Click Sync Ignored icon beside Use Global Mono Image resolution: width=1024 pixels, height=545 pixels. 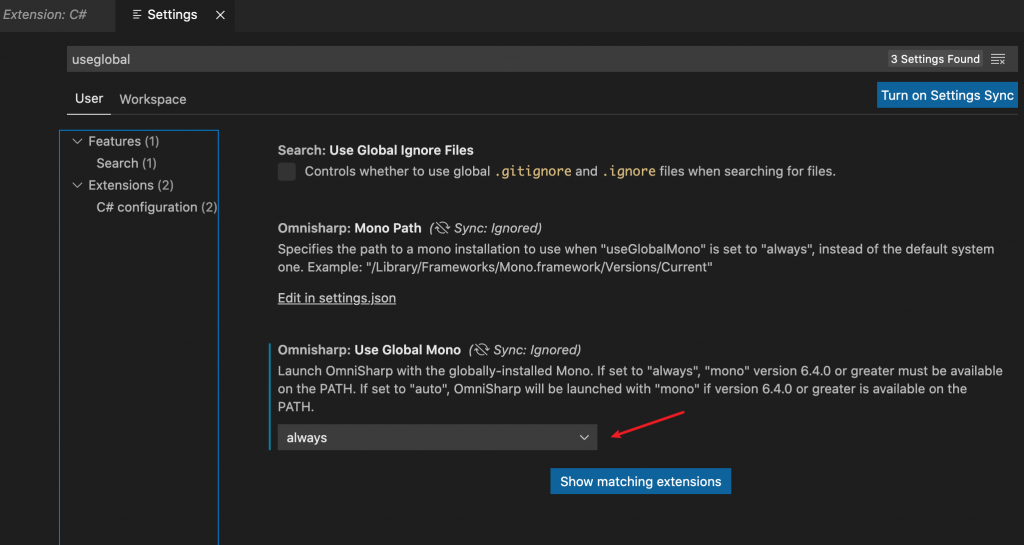pos(482,350)
